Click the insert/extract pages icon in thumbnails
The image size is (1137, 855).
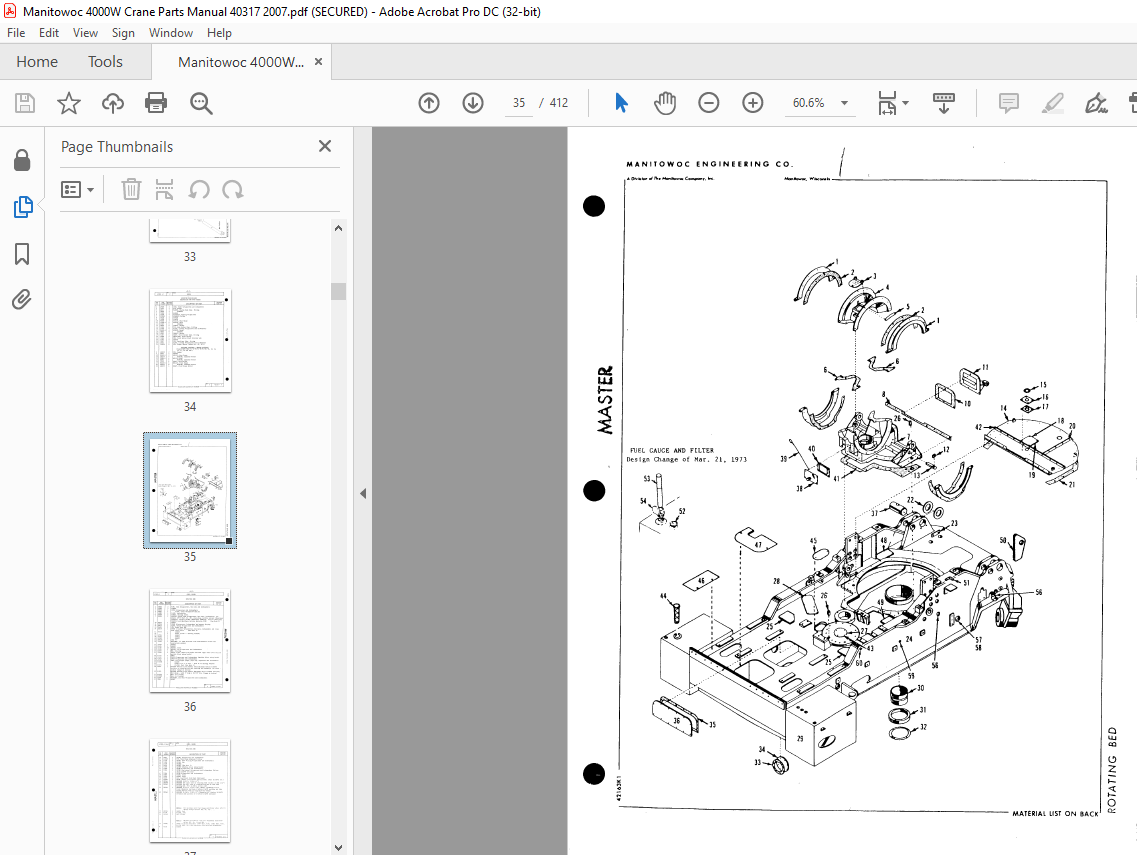[x=165, y=189]
